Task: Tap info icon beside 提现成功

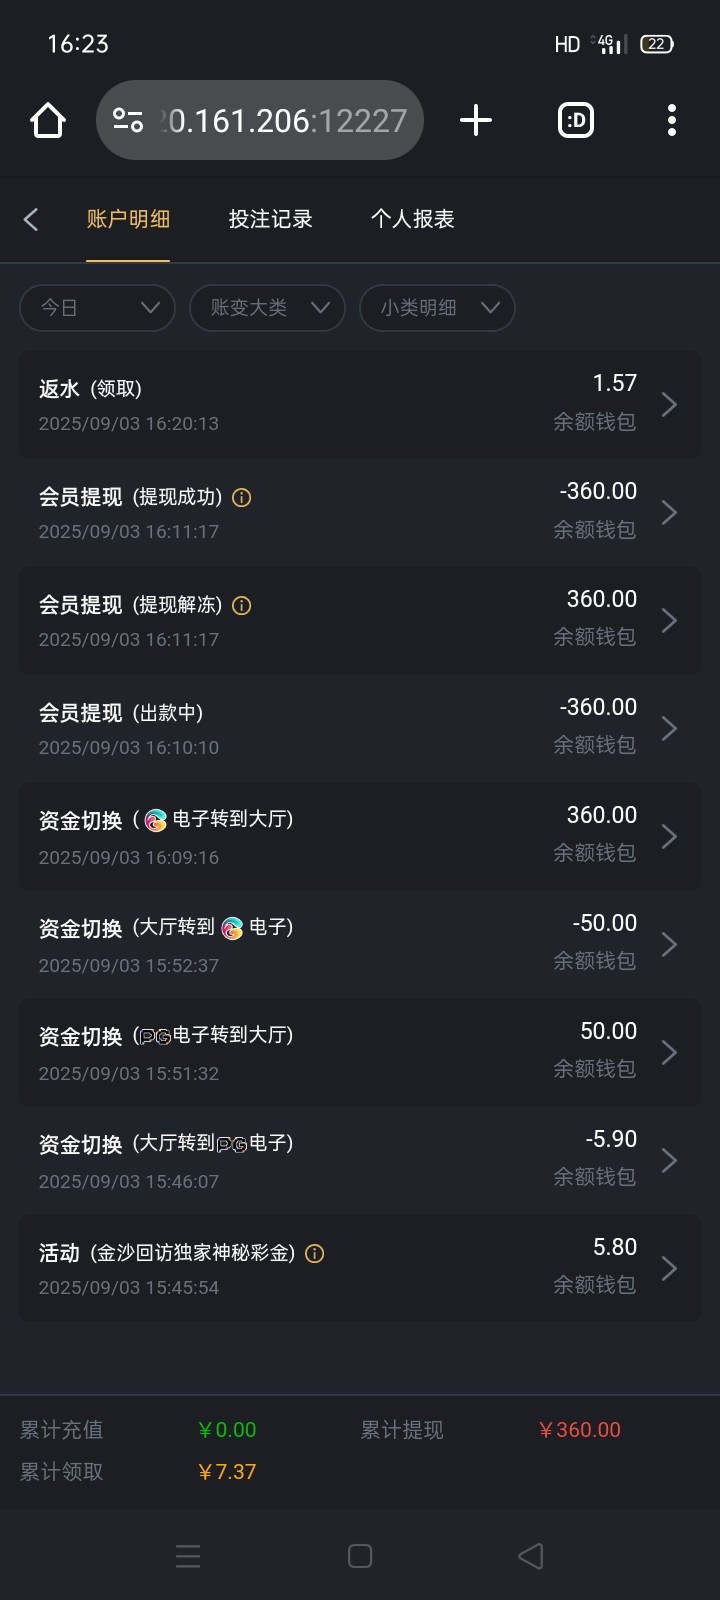Action: pos(242,497)
